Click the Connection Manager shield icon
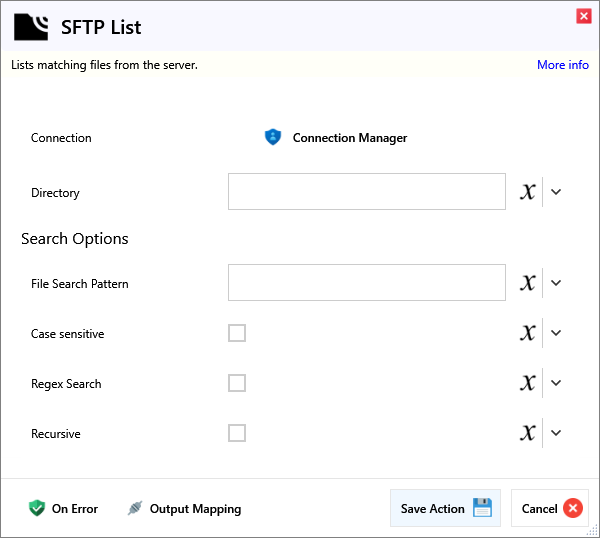This screenshot has width=600, height=538. click(x=273, y=138)
